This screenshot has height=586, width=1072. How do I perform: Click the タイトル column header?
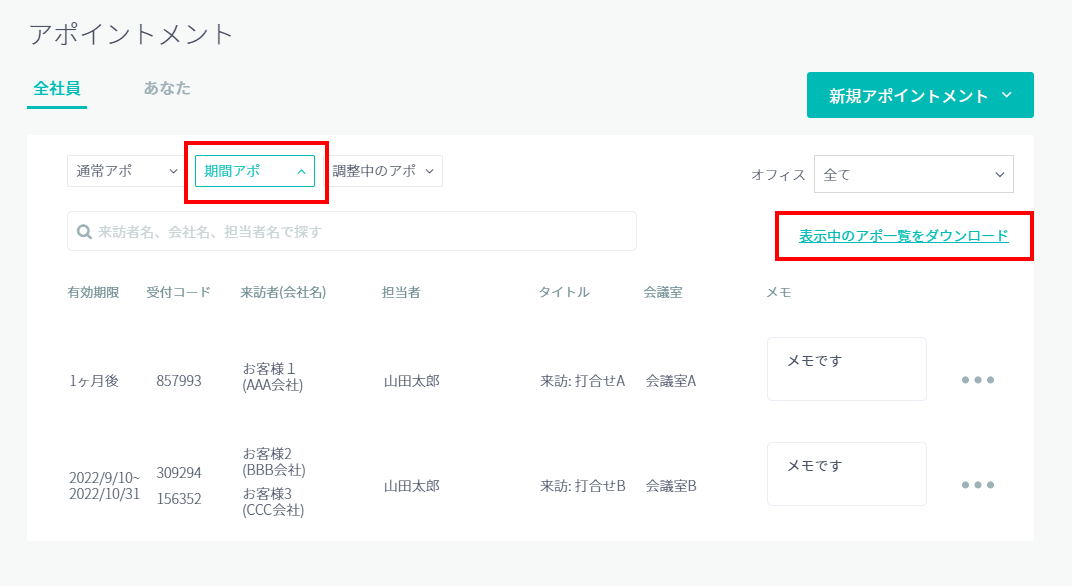(x=564, y=293)
